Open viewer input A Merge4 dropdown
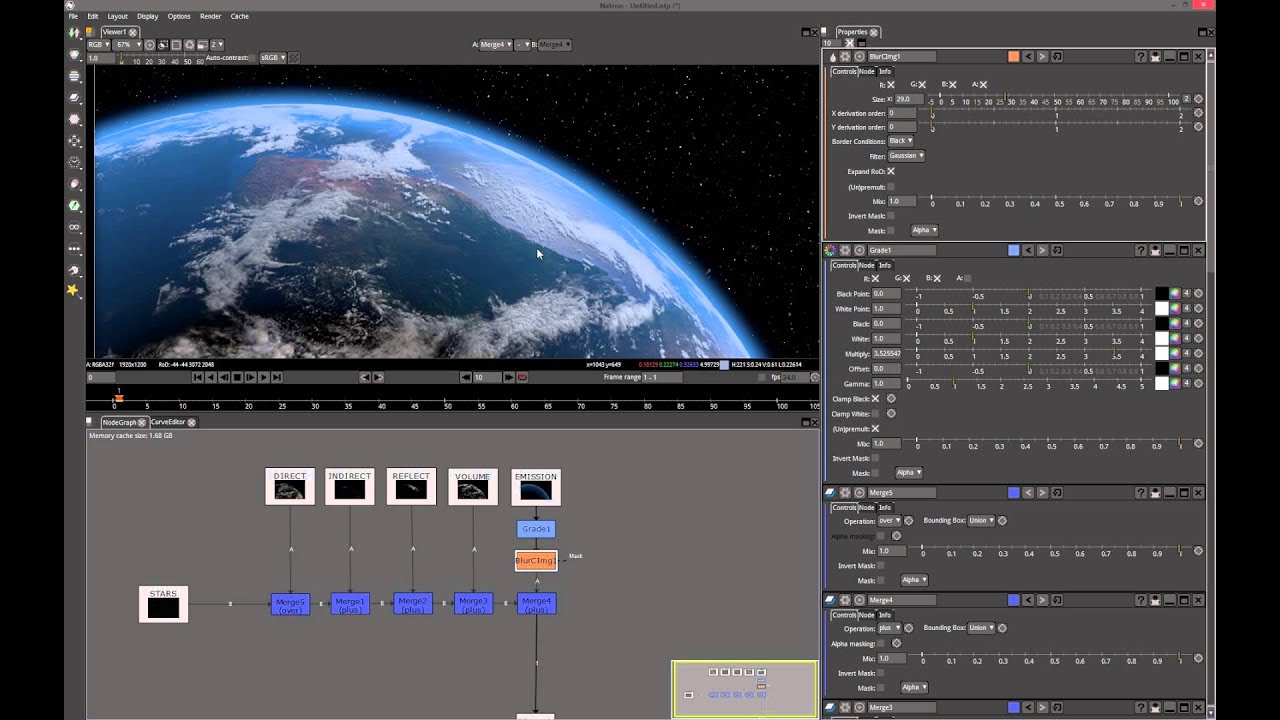Viewport: 1280px width, 720px height. [x=497, y=45]
